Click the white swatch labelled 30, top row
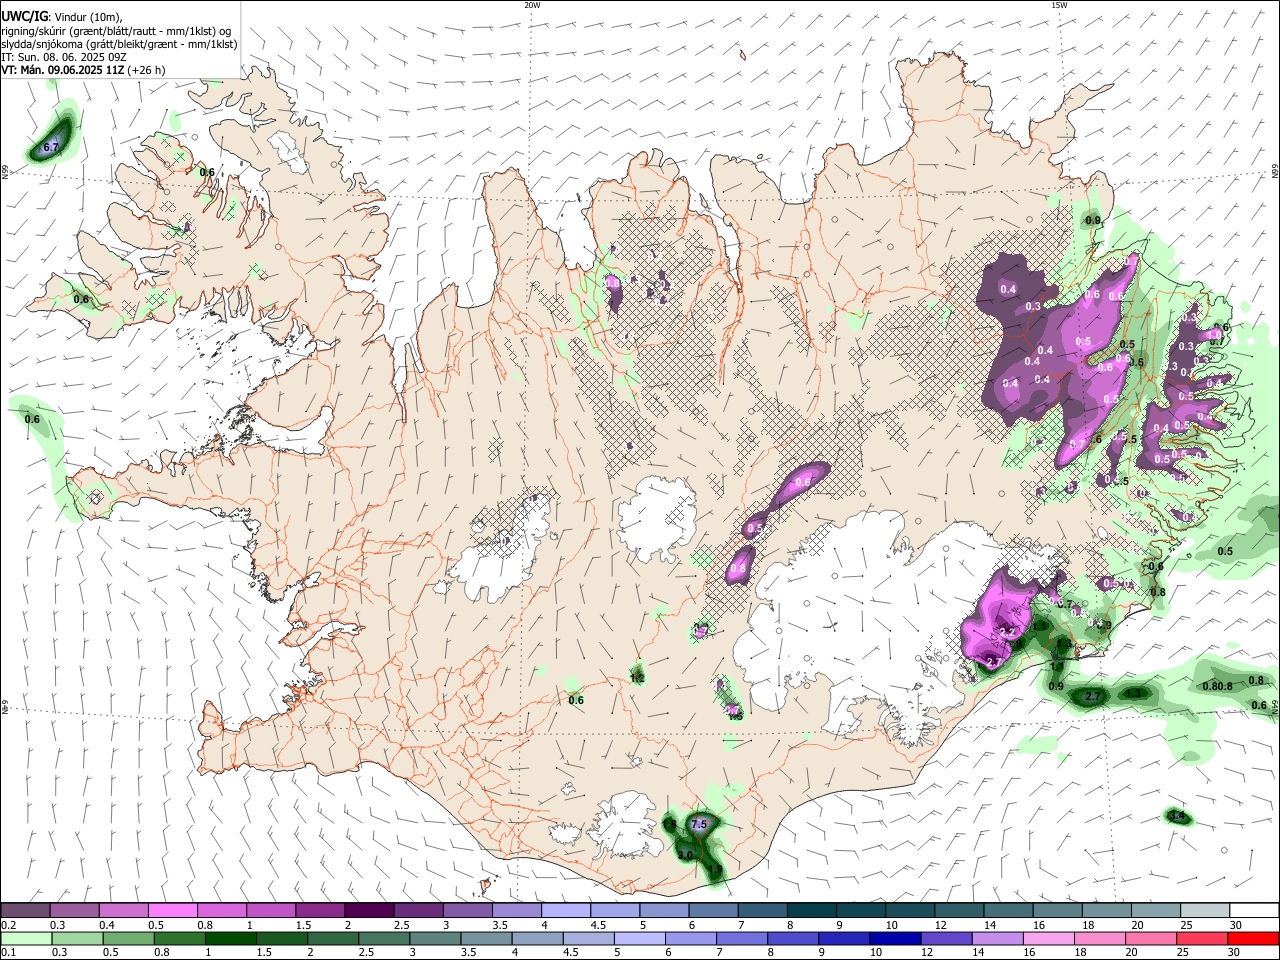Image resolution: width=1280 pixels, height=960 pixels. tap(1254, 911)
